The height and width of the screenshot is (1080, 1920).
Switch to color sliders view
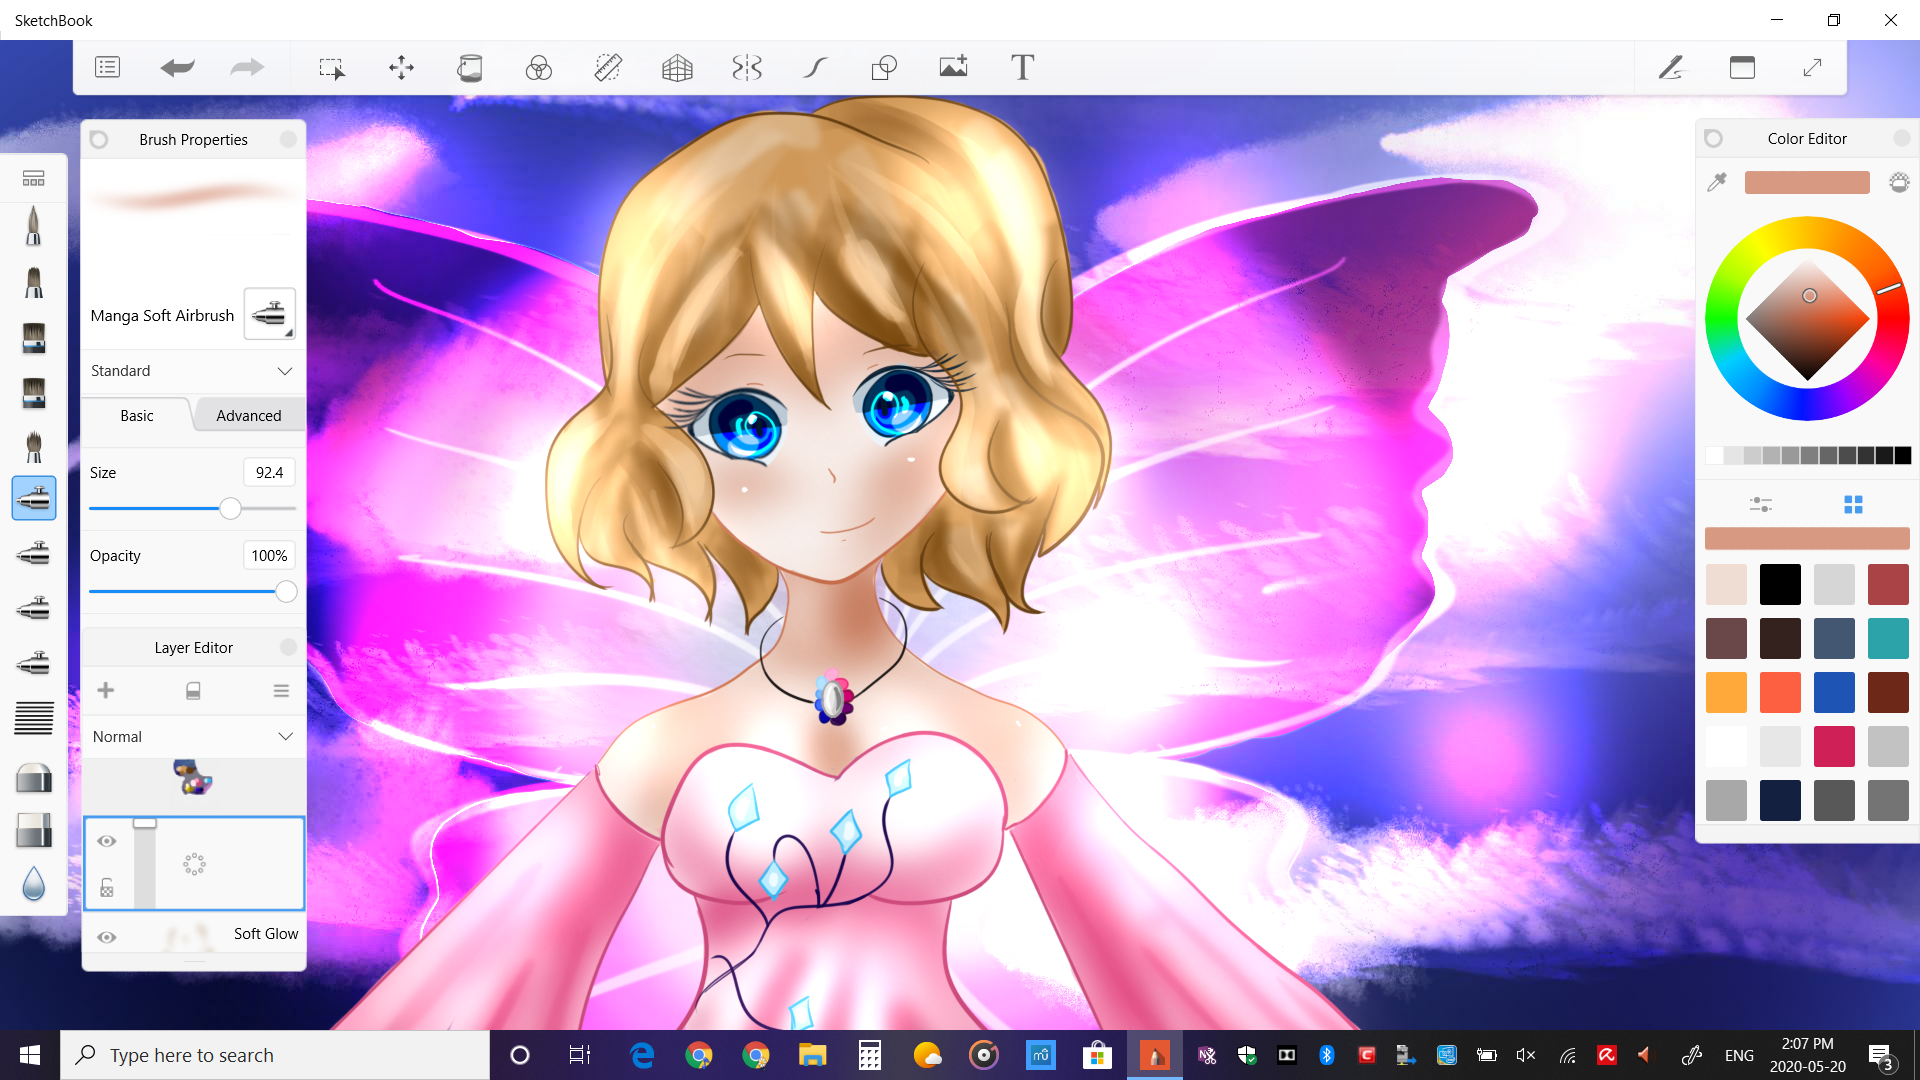tap(1760, 504)
